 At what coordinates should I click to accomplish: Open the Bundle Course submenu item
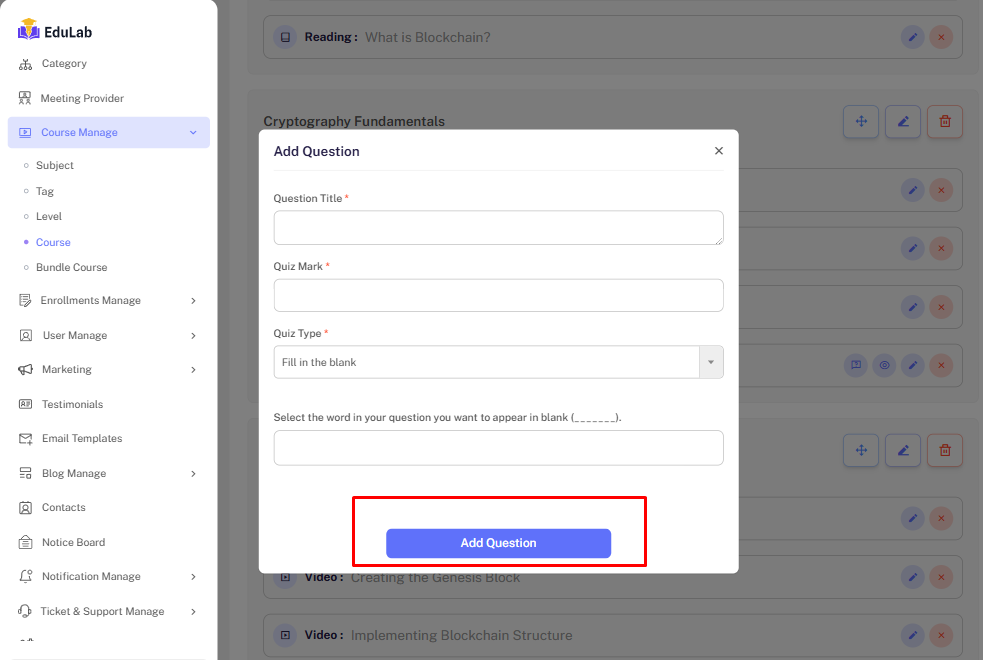point(71,268)
